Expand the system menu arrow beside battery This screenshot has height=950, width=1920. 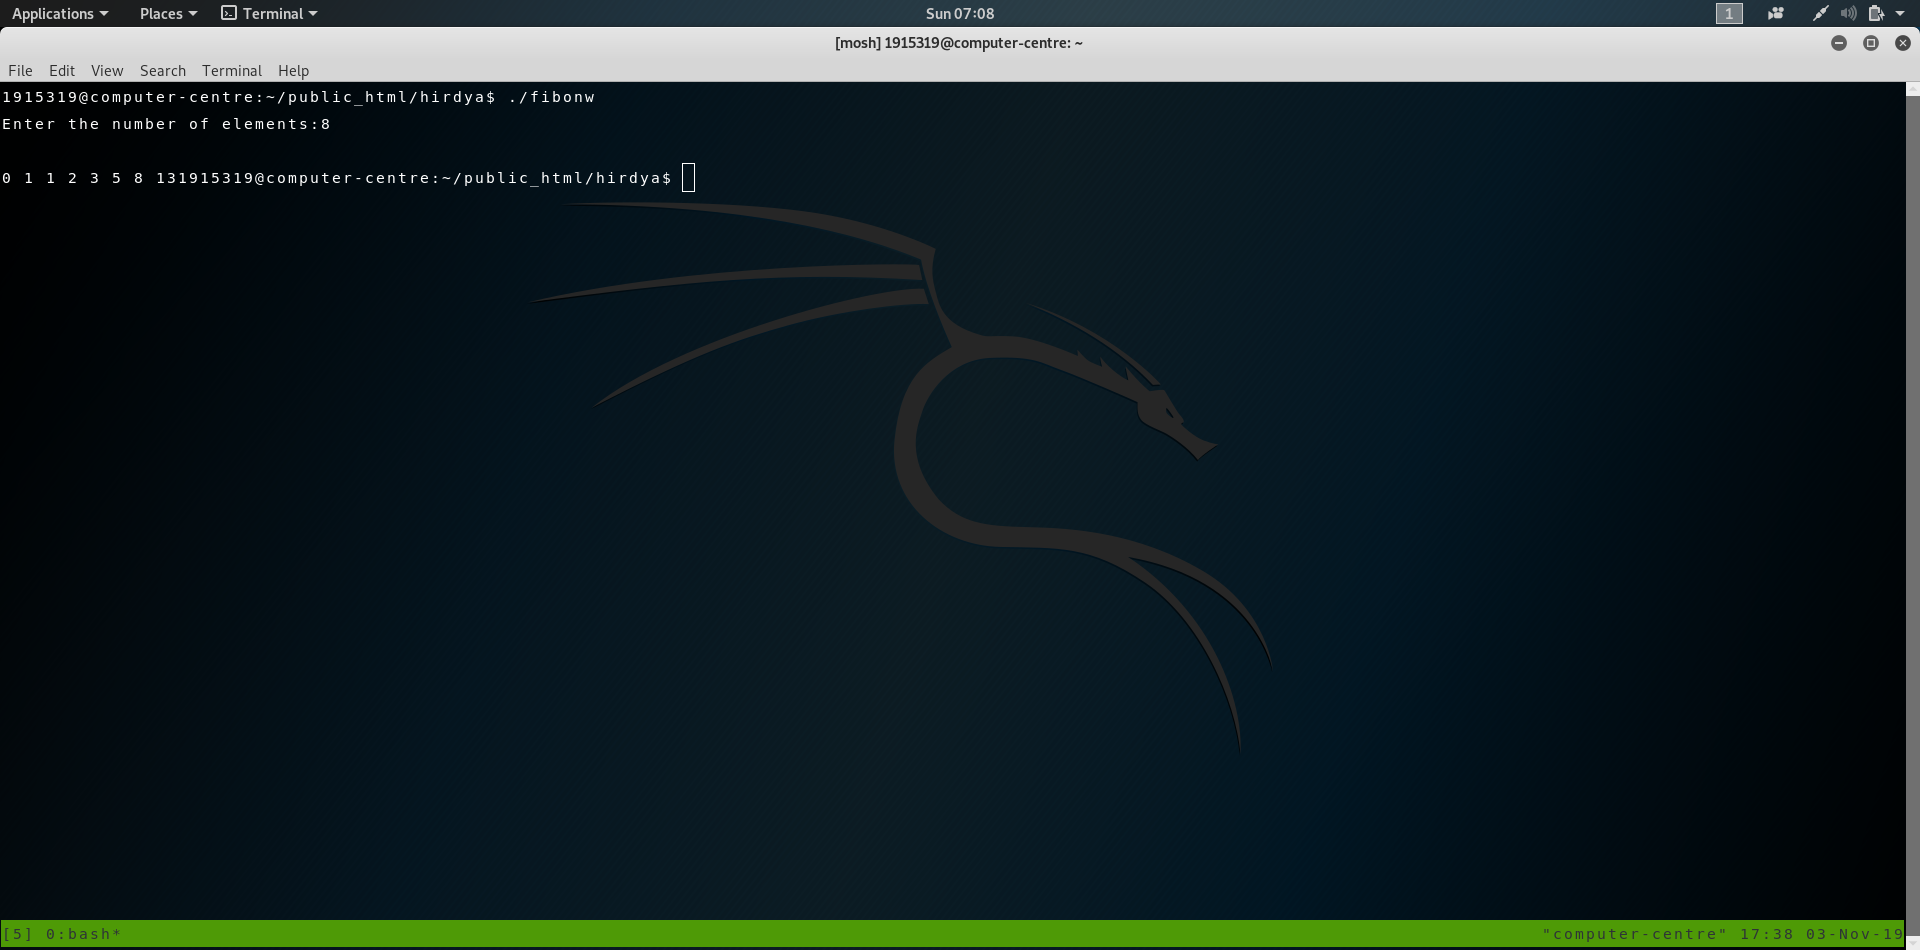pos(1900,13)
